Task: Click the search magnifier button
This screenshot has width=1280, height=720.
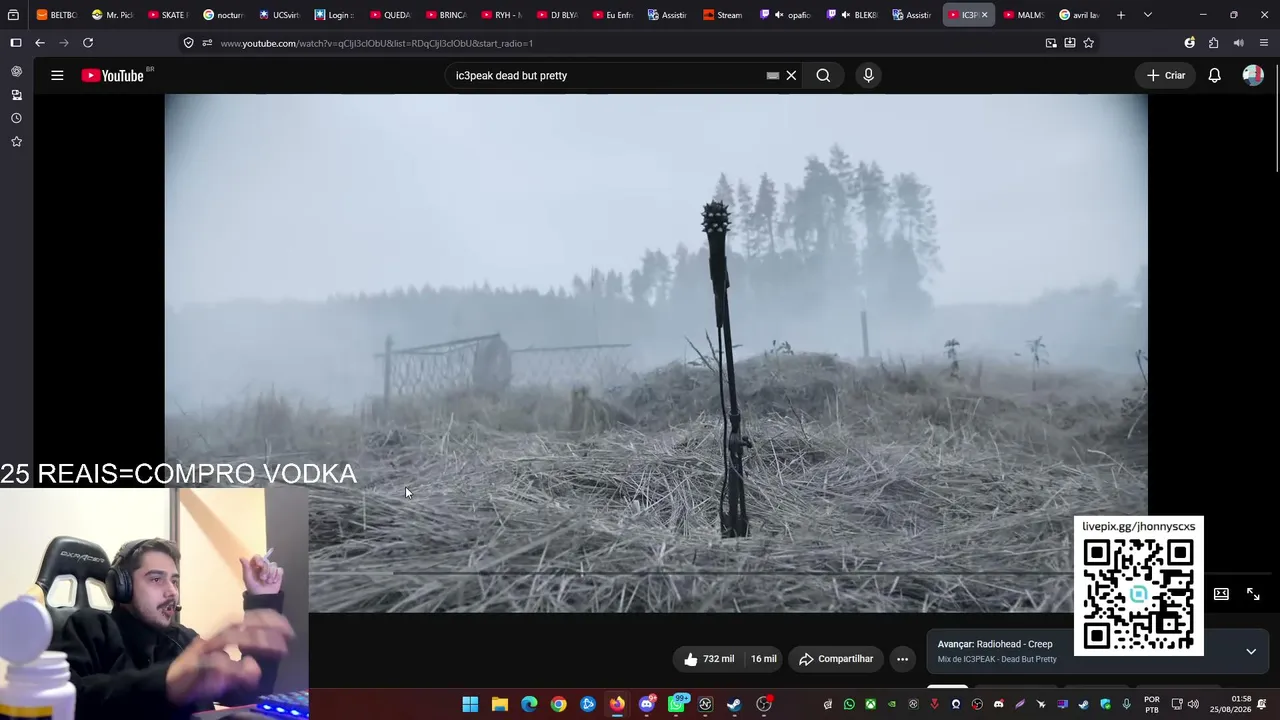Action: point(823,75)
